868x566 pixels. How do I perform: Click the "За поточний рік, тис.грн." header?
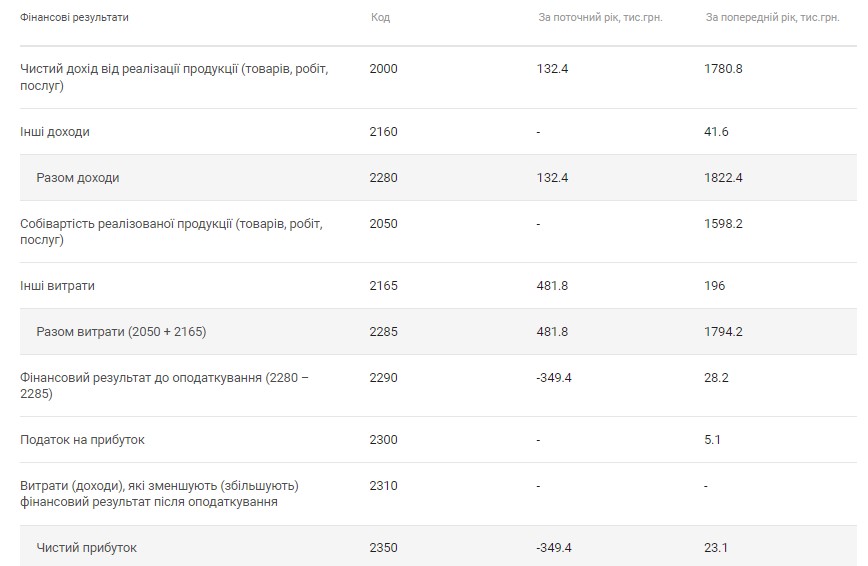pyautogui.click(x=600, y=18)
